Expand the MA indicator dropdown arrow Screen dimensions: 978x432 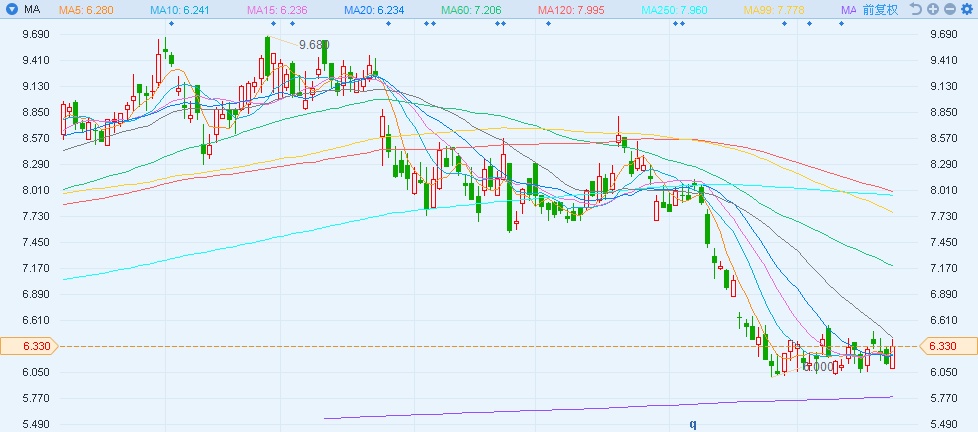(x=12, y=9)
